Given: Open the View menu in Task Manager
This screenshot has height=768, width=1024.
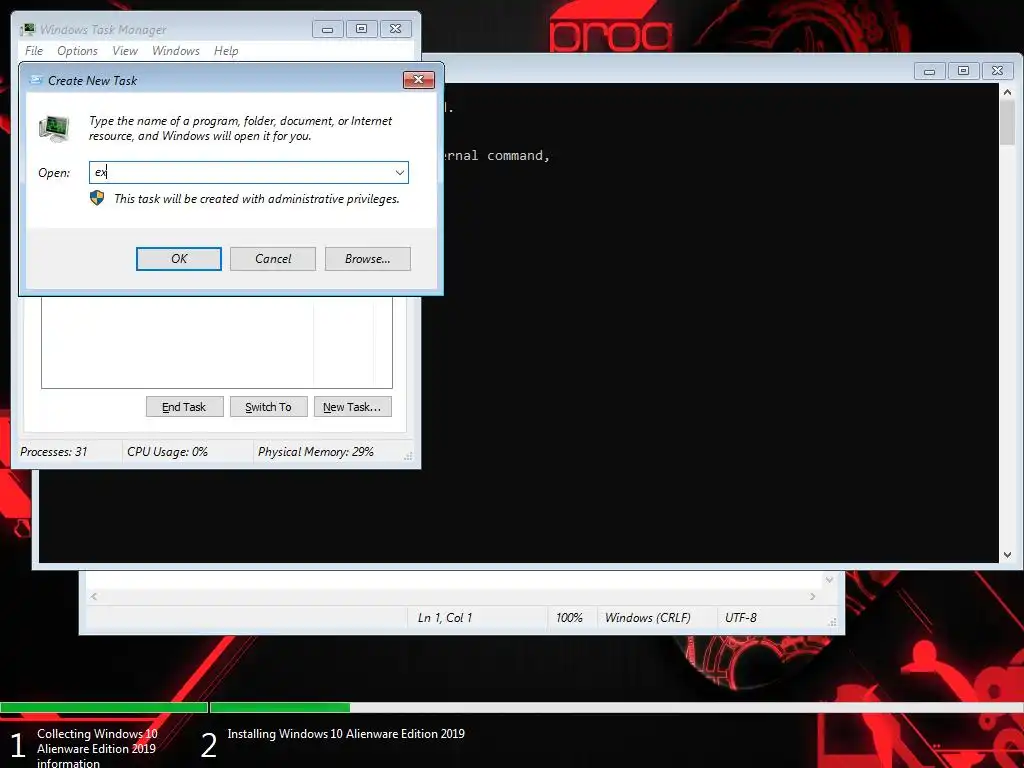Looking at the screenshot, I should click(125, 50).
